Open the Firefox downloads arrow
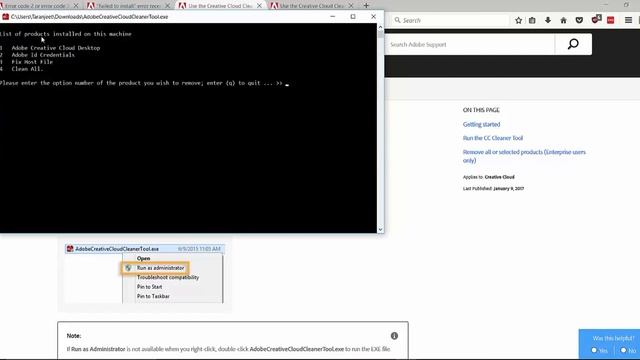640x360 pixels. [548, 20]
